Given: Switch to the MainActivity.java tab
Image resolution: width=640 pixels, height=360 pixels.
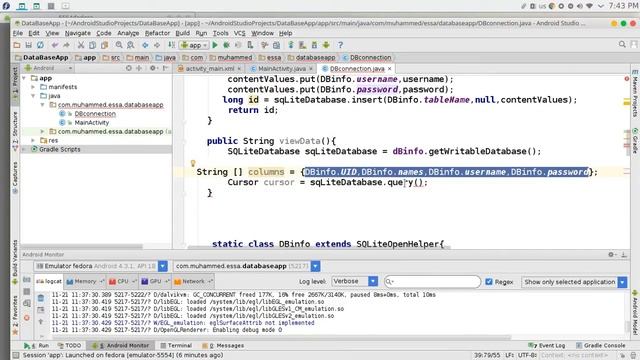Looking at the screenshot, I should coord(281,69).
